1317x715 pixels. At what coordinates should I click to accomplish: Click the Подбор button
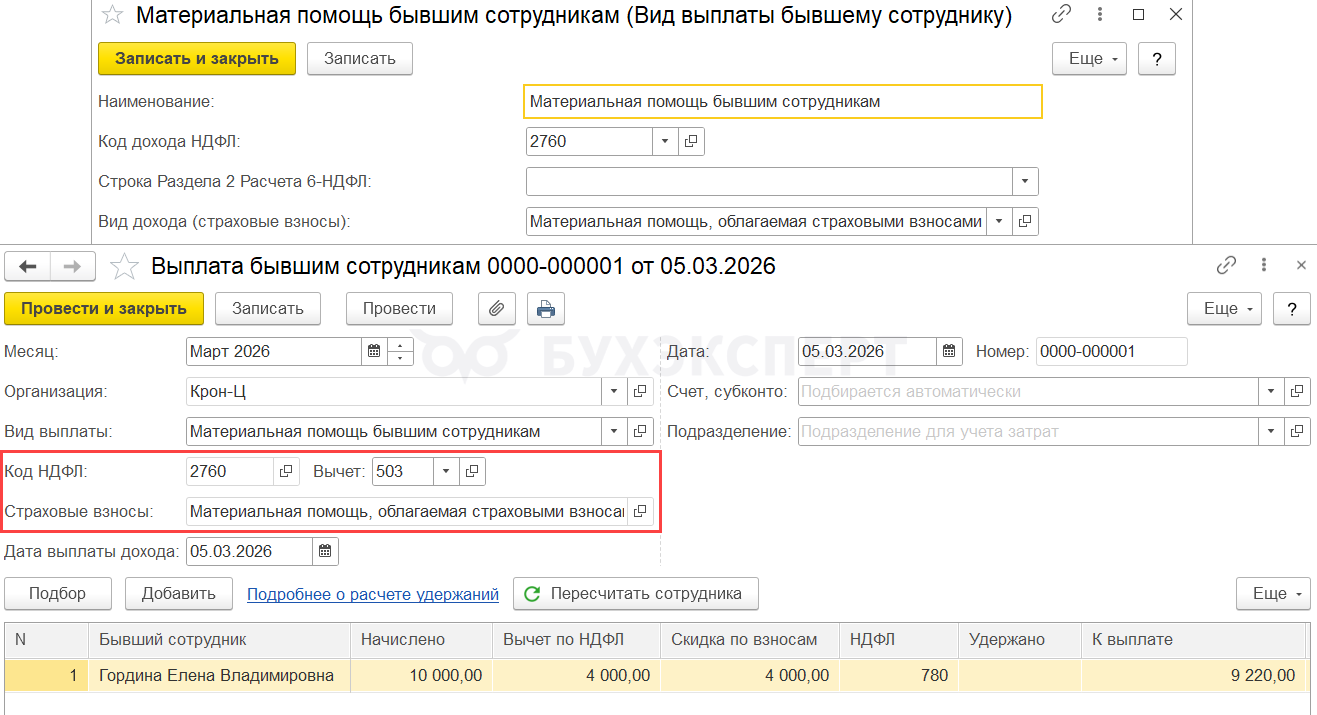58,593
